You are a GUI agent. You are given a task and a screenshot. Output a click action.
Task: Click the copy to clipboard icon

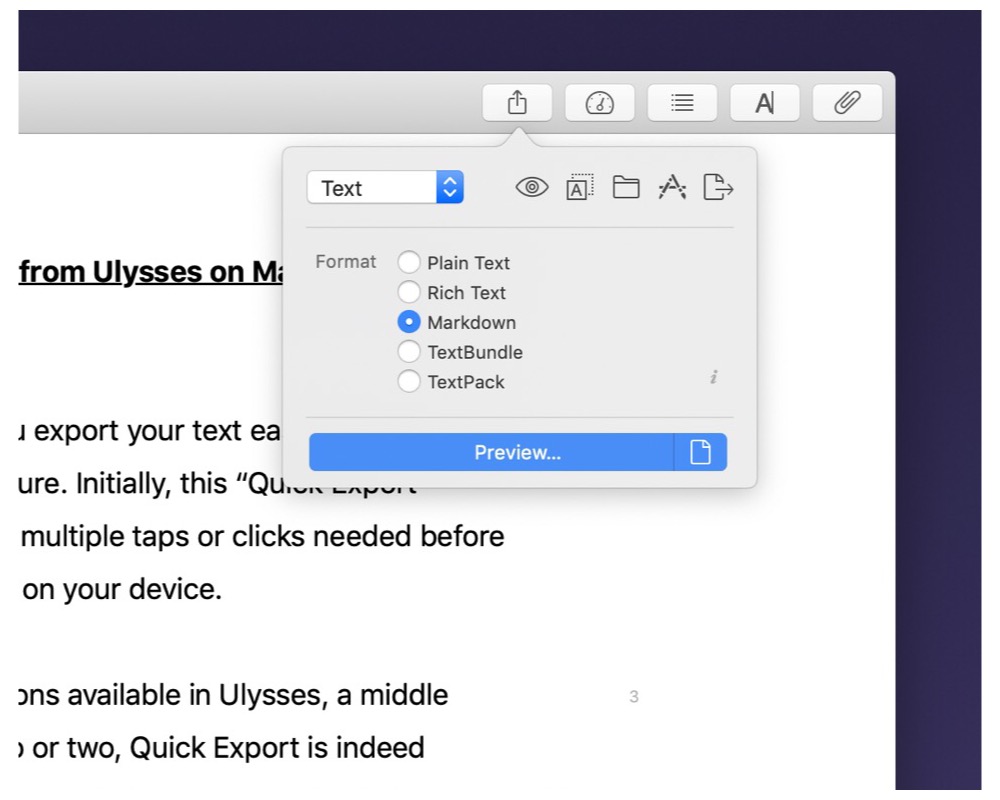(x=579, y=188)
